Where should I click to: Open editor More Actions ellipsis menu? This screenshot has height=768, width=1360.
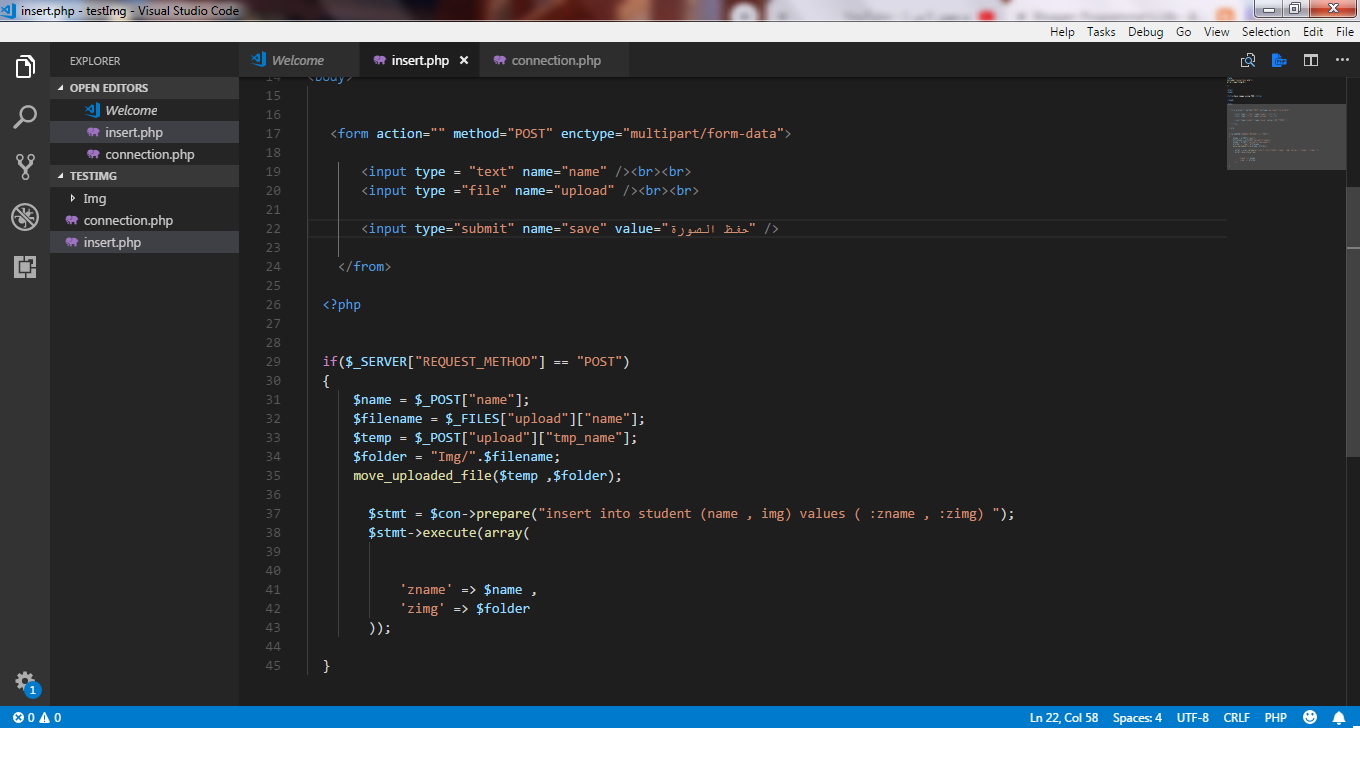1343,60
